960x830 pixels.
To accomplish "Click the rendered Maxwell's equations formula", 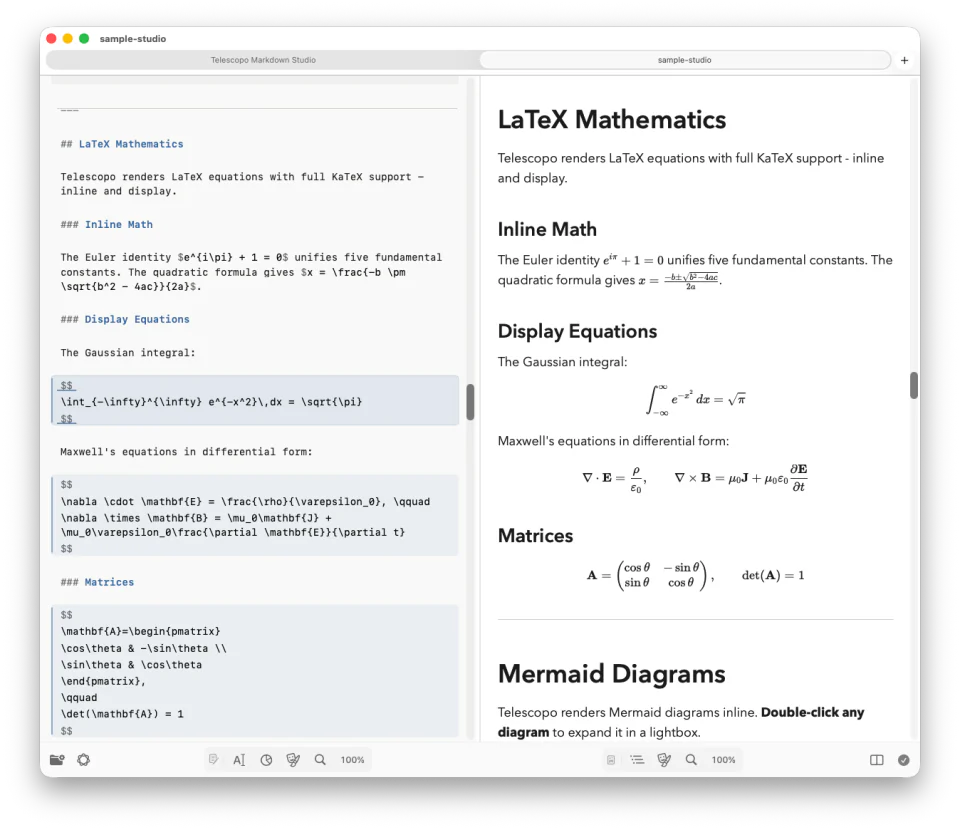I will point(694,478).
